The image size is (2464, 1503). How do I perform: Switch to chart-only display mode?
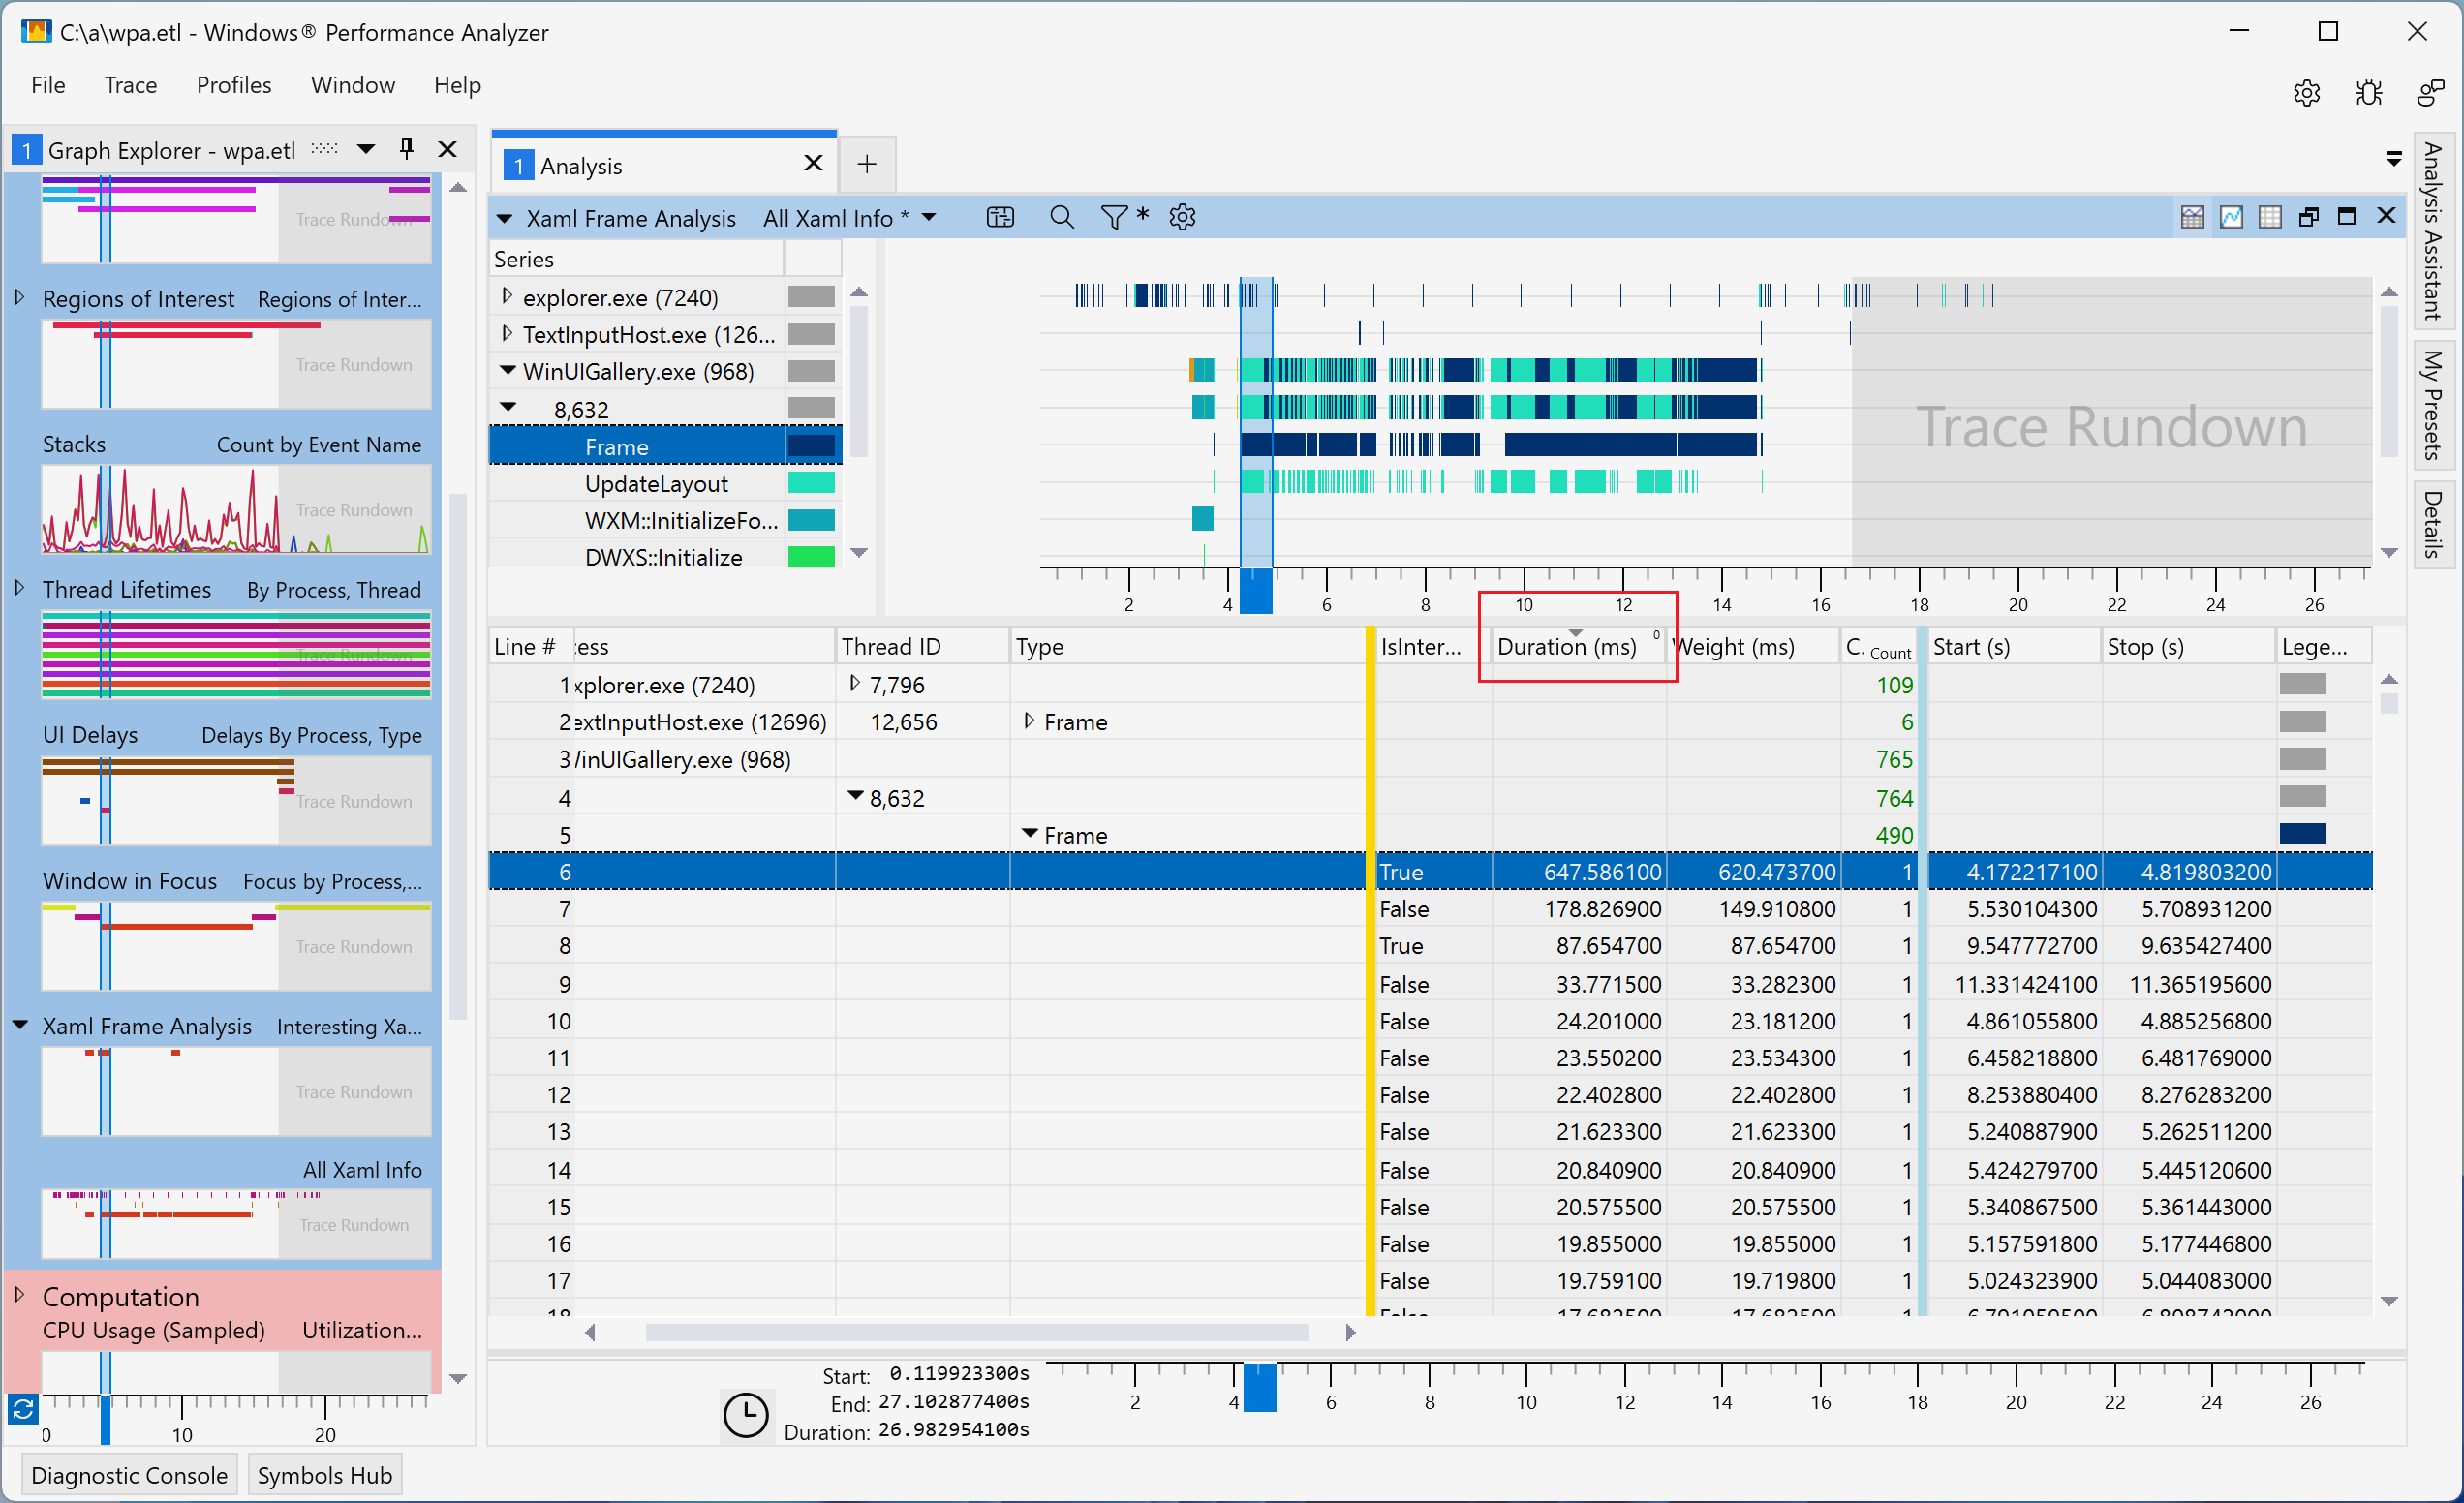[x=2231, y=216]
